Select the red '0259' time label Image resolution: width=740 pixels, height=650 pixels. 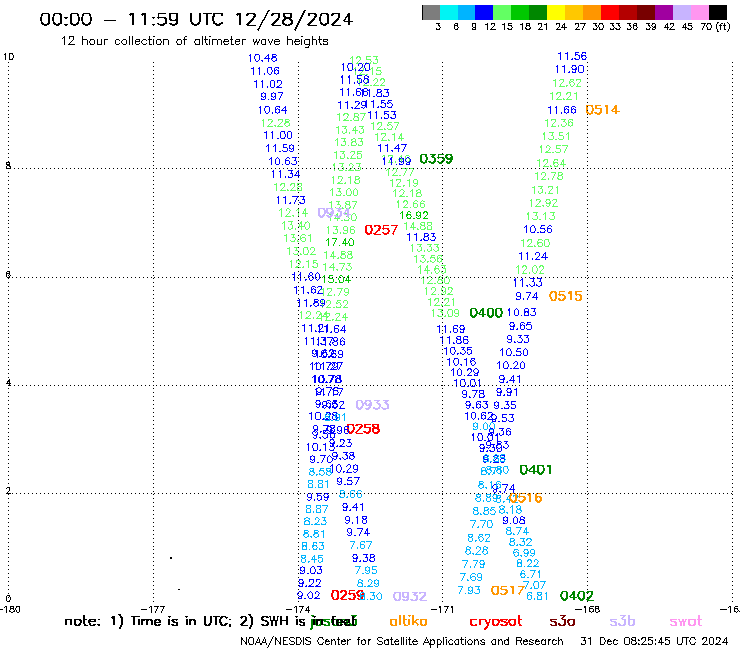pyautogui.click(x=347, y=595)
